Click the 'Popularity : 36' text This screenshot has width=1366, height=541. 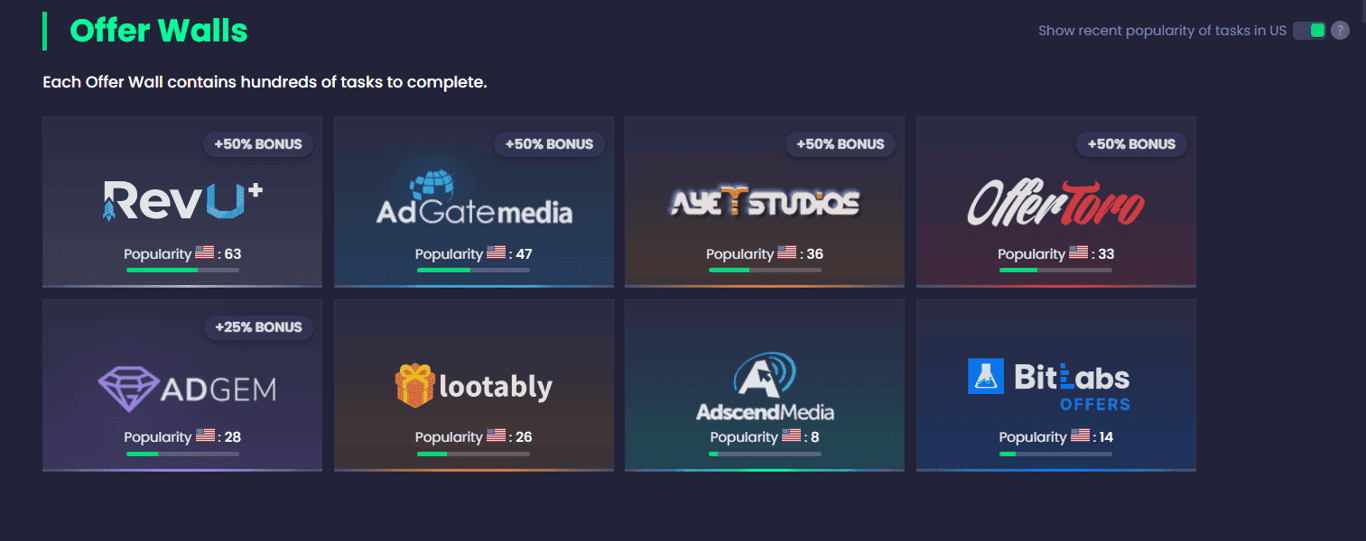click(x=765, y=254)
